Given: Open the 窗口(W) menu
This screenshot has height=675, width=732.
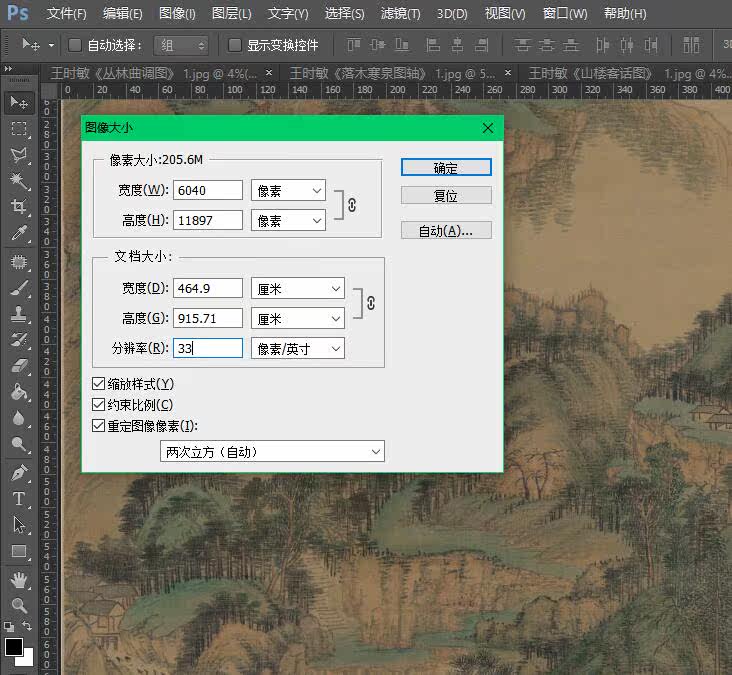Looking at the screenshot, I should tap(565, 14).
